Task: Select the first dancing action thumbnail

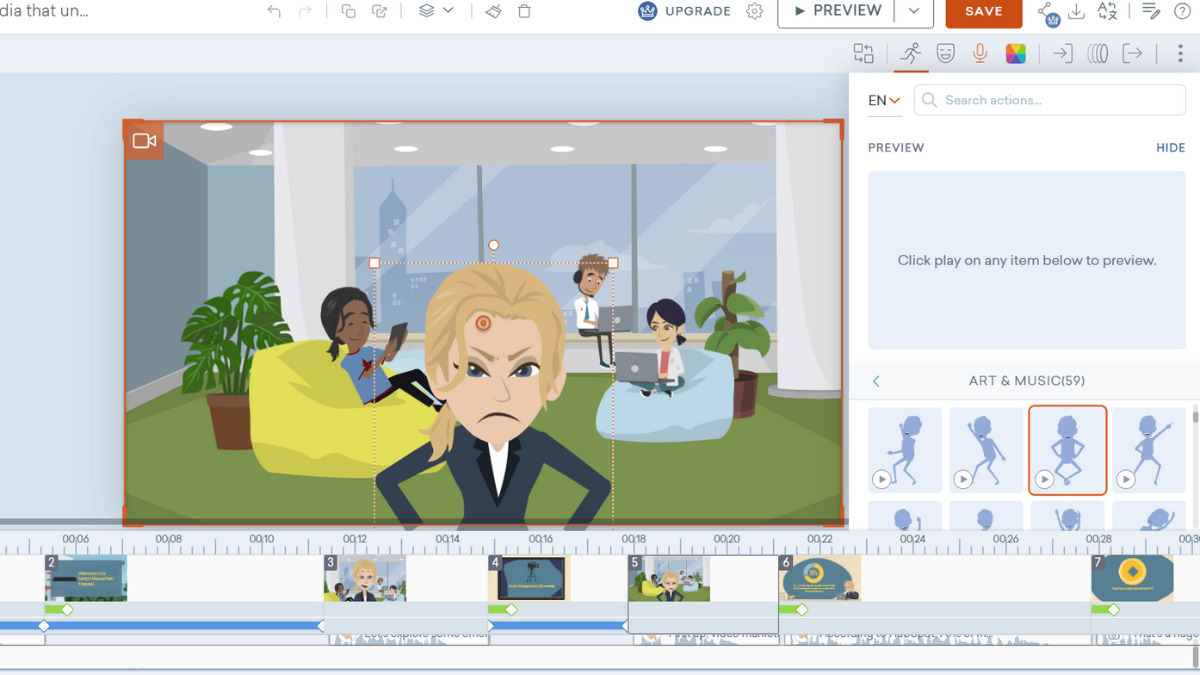Action: pos(905,450)
